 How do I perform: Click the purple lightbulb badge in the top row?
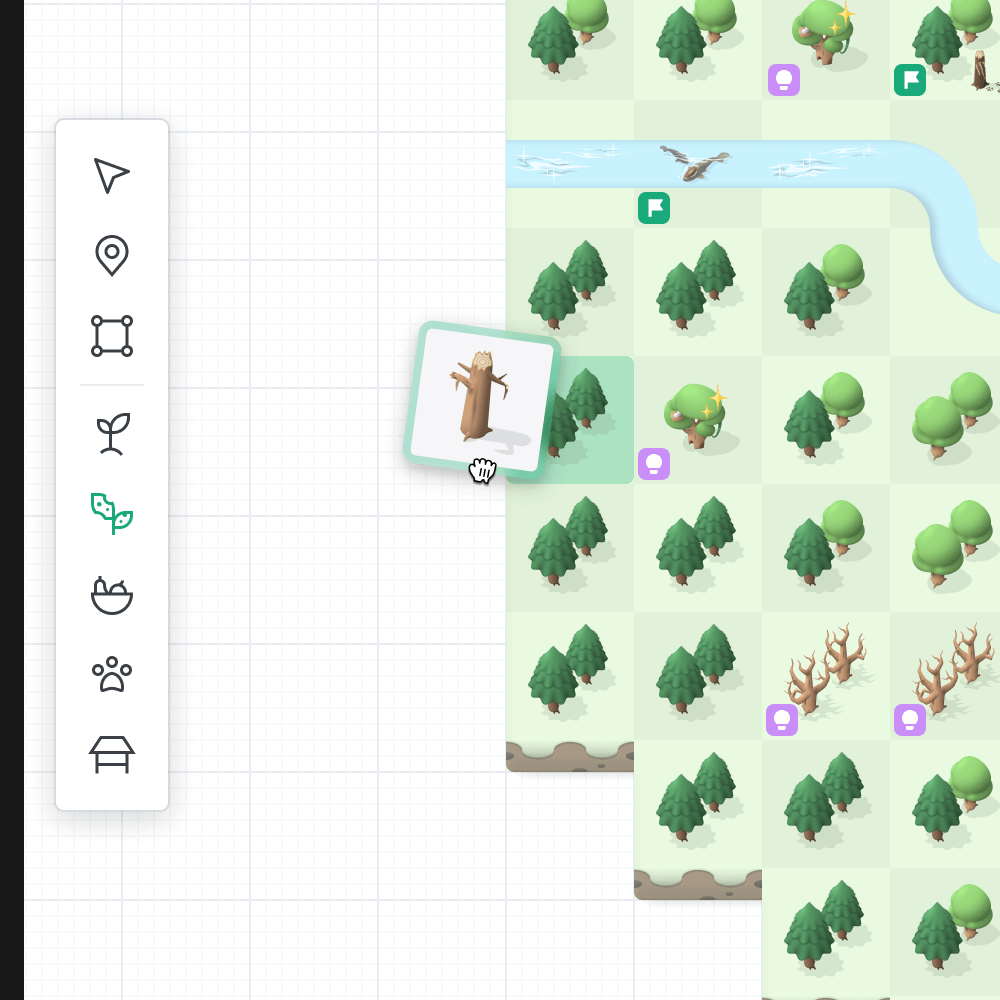tap(784, 80)
